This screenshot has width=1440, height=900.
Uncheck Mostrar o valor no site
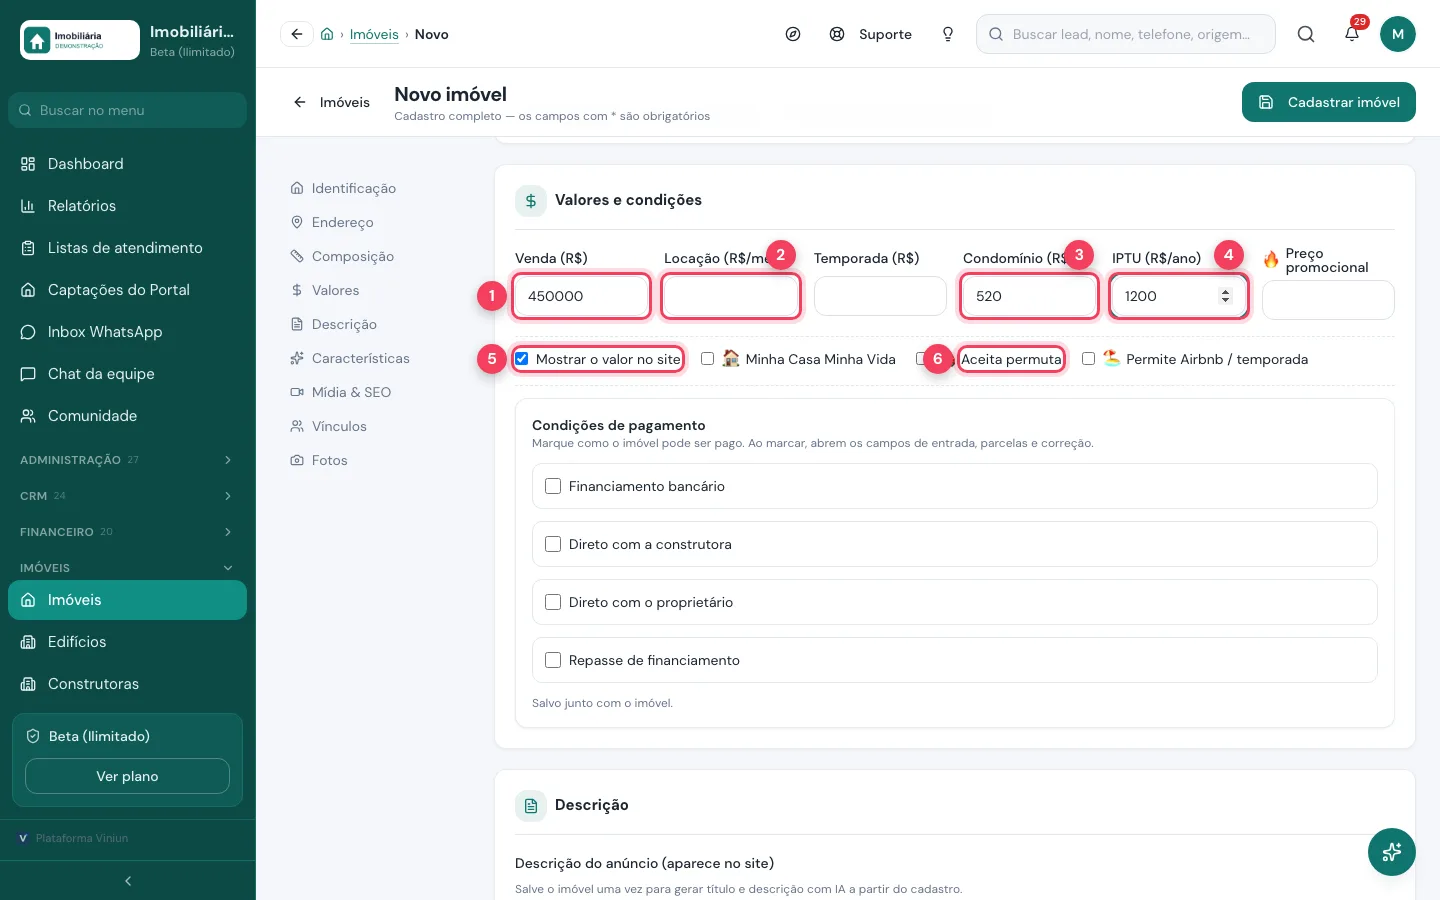click(522, 359)
